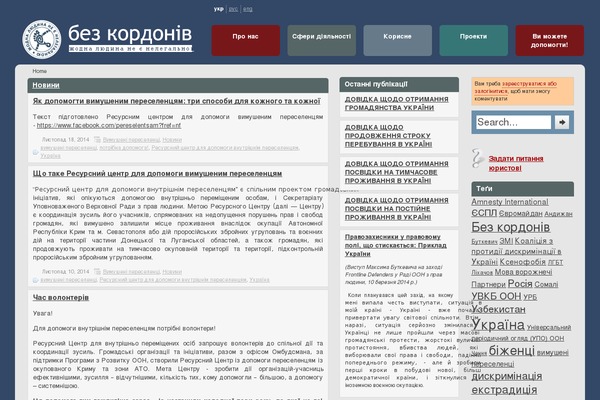
Task: Open the Корисне menu
Action: (398, 41)
